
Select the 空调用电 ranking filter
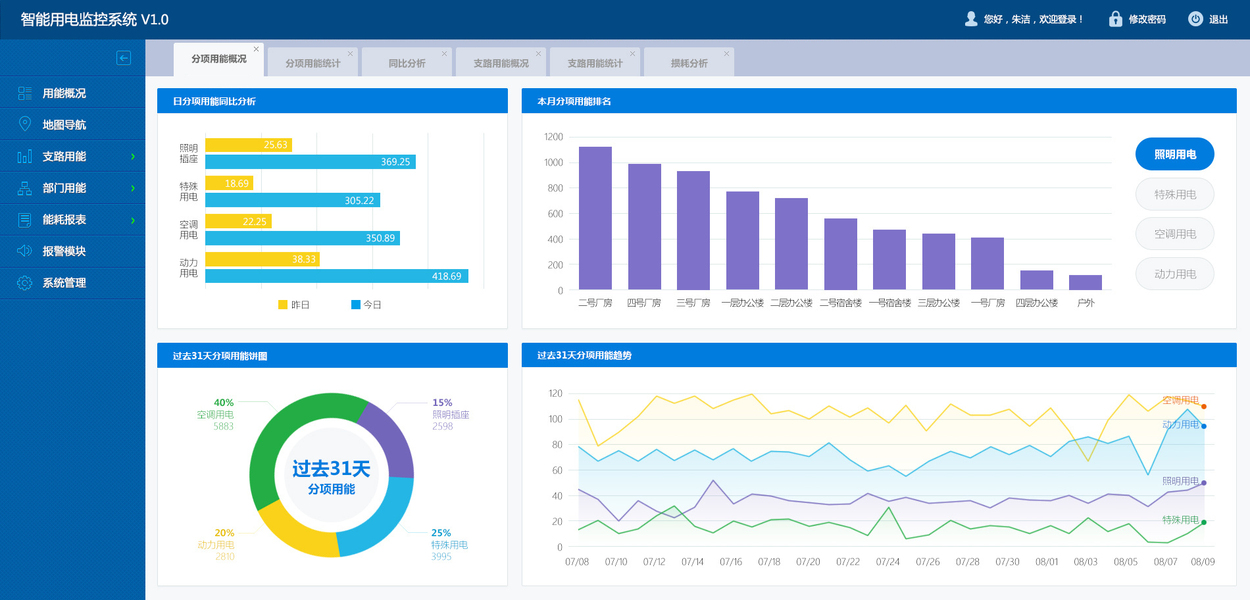pos(1175,234)
